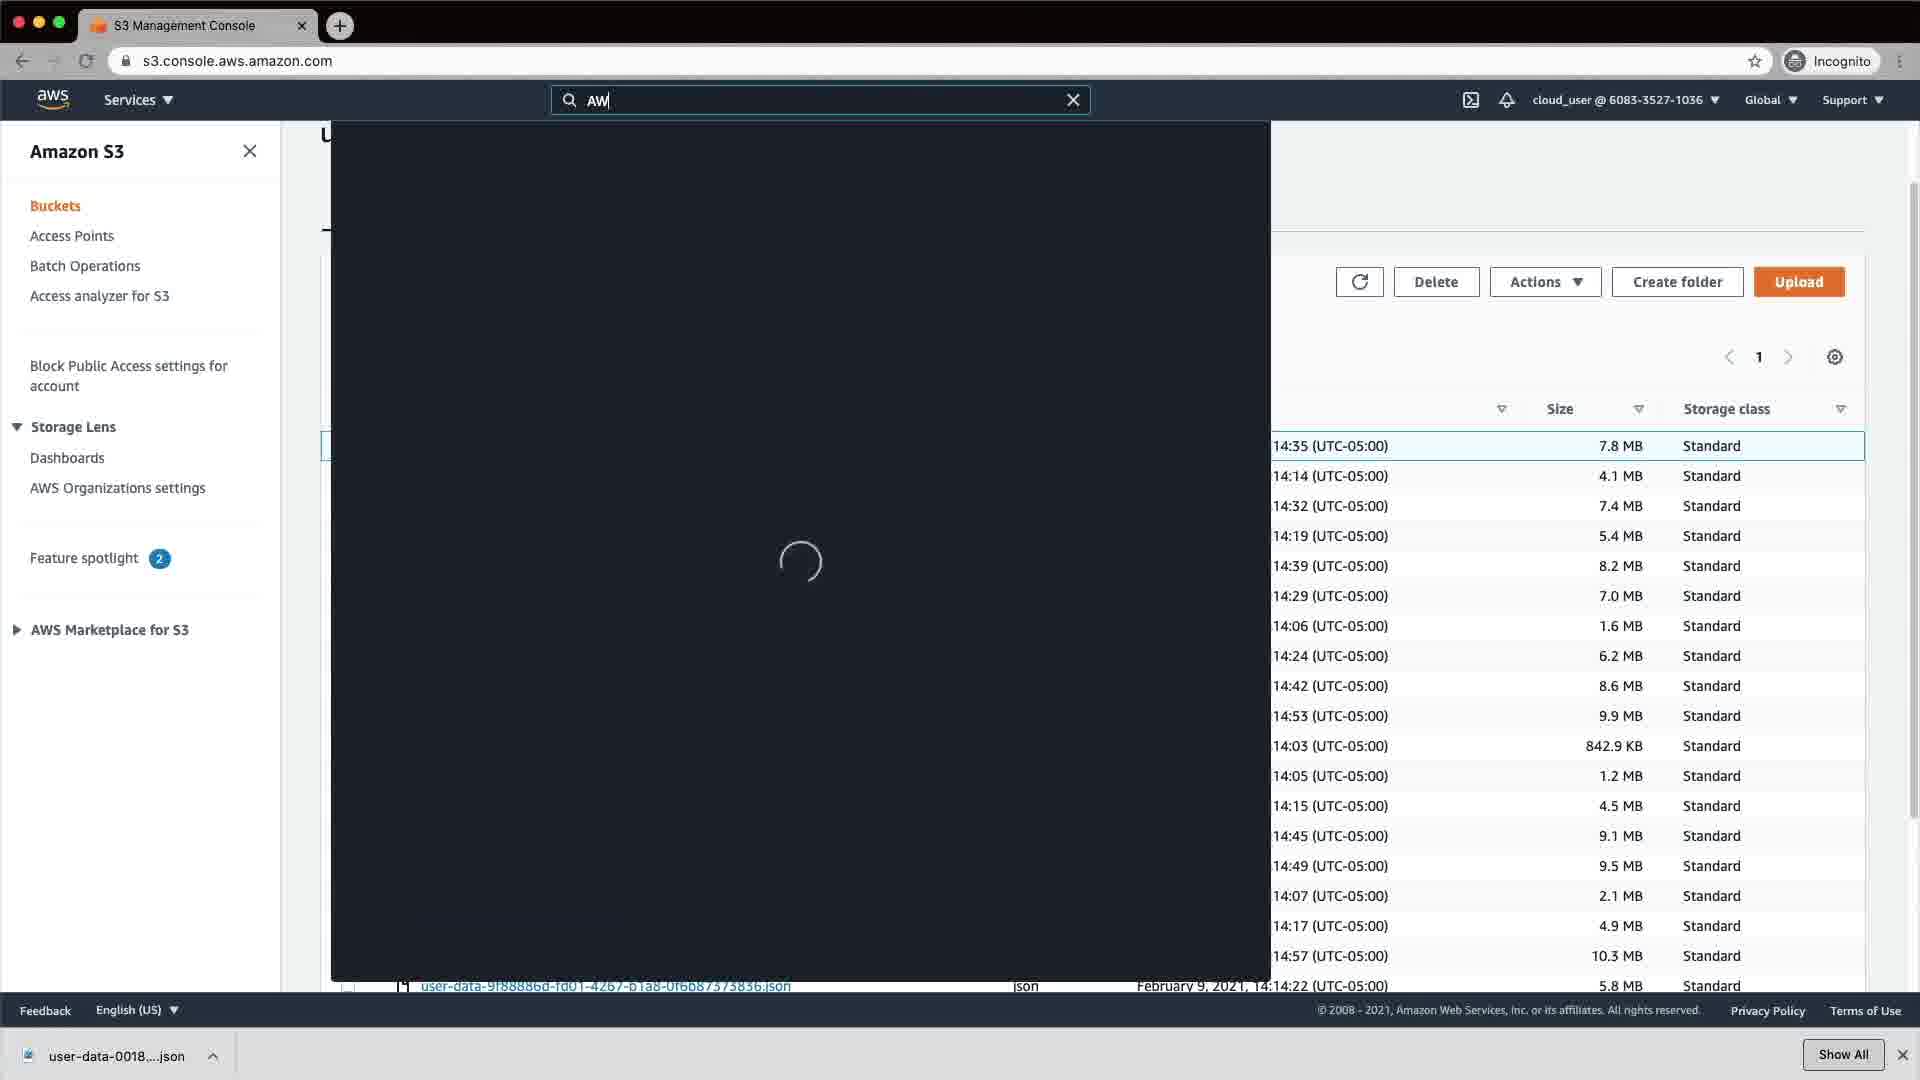1920x1080 pixels.
Task: Go to next page of objects
Action: 1788,357
